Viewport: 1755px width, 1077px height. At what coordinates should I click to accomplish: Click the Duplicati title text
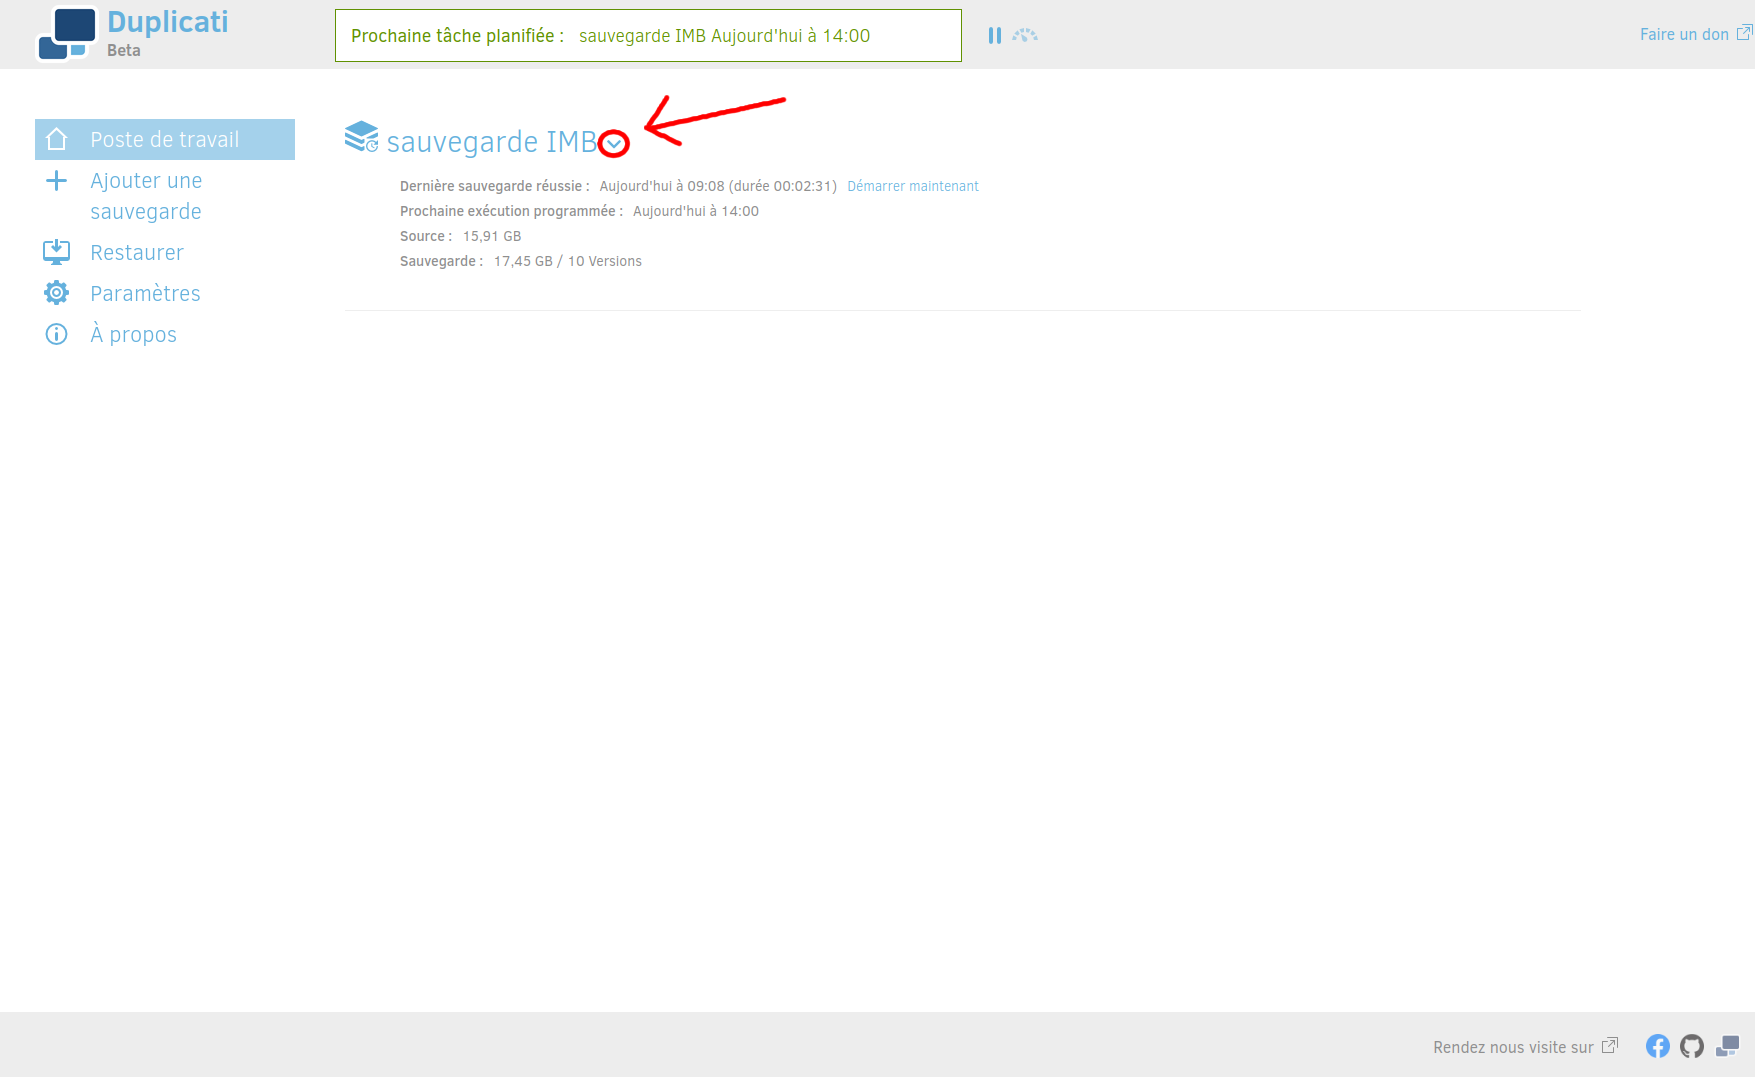(x=168, y=22)
